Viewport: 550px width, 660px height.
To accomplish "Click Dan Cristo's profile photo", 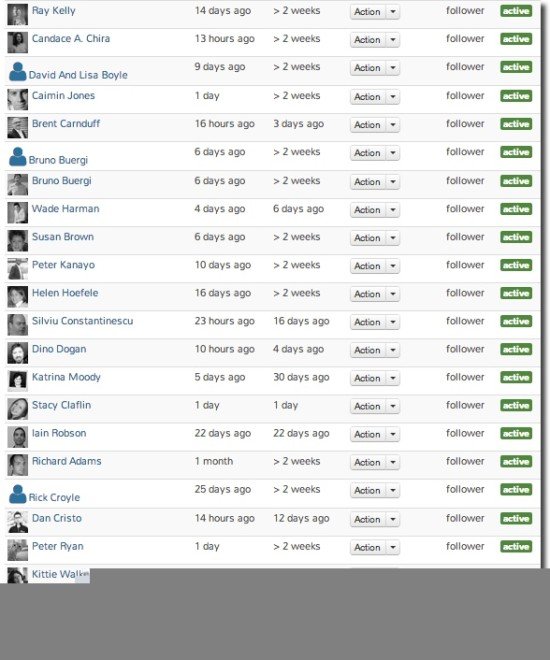I will (18, 522).
